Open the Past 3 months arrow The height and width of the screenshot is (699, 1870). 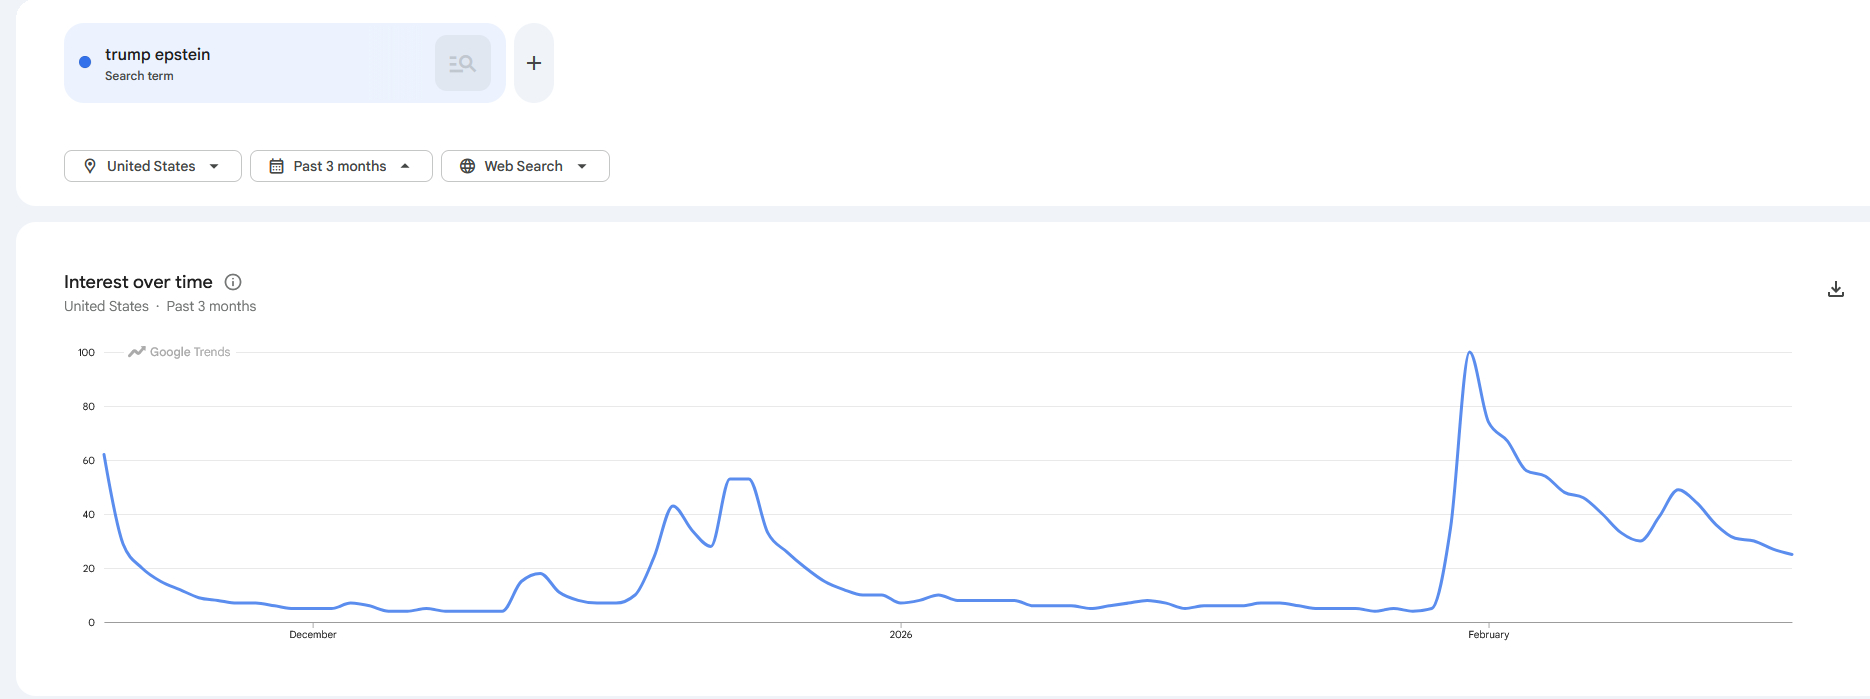405,166
